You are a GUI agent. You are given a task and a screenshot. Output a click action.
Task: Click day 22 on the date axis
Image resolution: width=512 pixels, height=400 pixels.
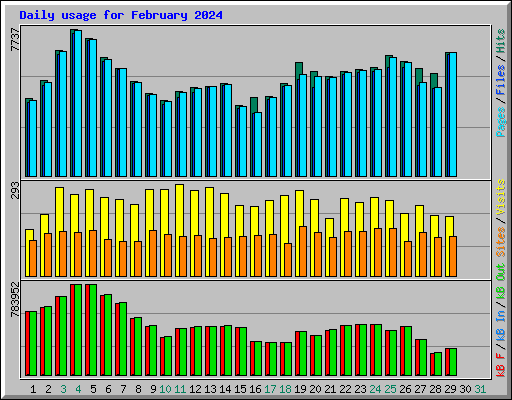point(345,389)
